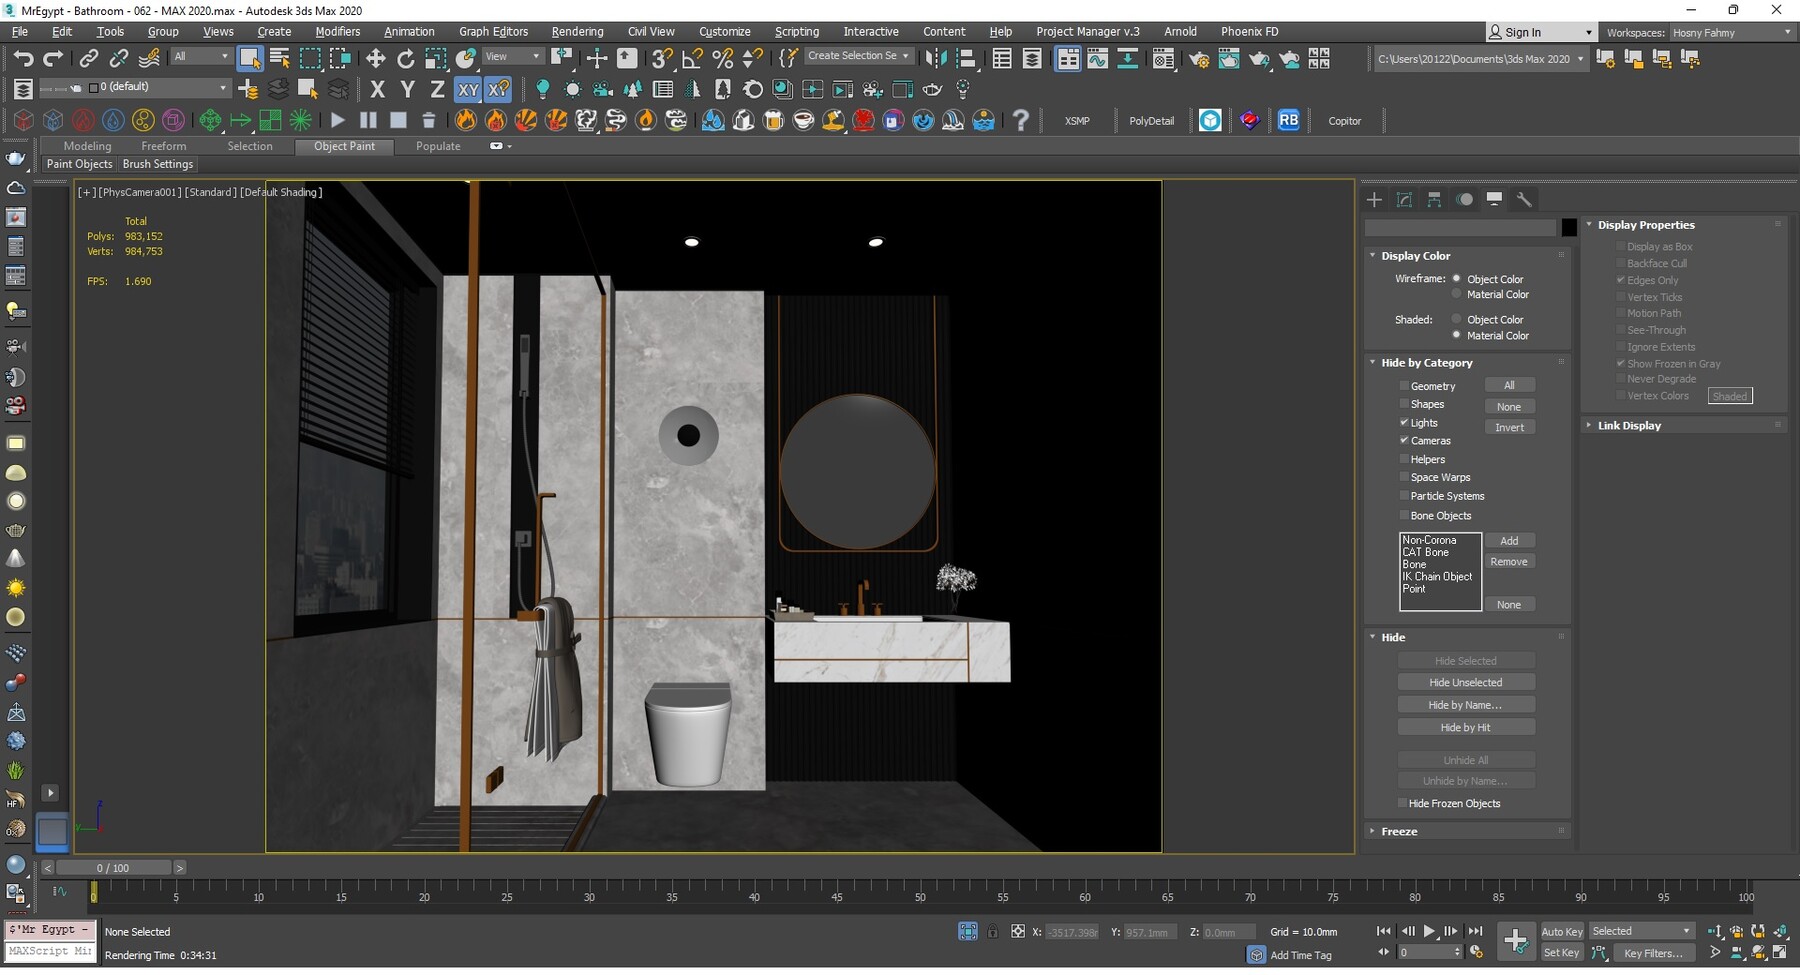Viewport: 1800px width, 975px height.
Task: Expand the Link Display rollout
Action: point(1628,425)
